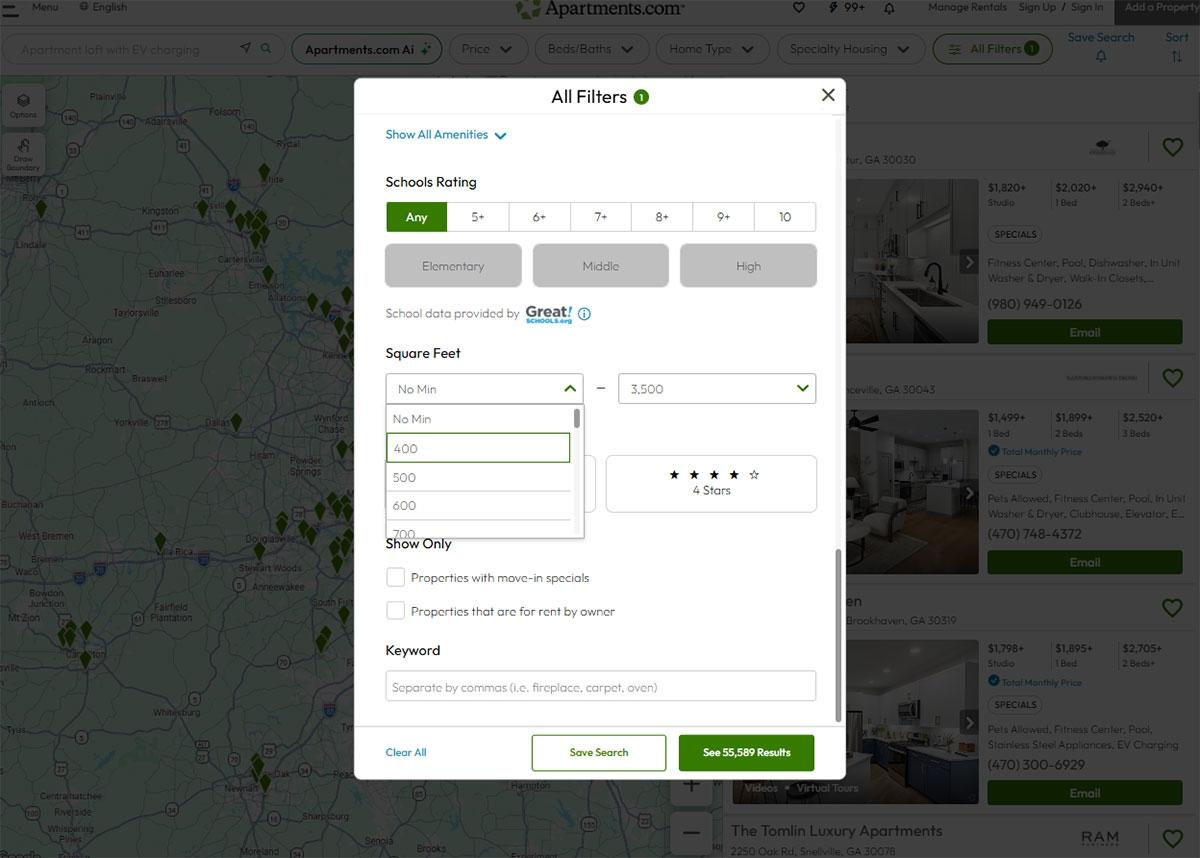Select 9+ schools rating
The height and width of the screenshot is (858, 1200).
(x=724, y=217)
